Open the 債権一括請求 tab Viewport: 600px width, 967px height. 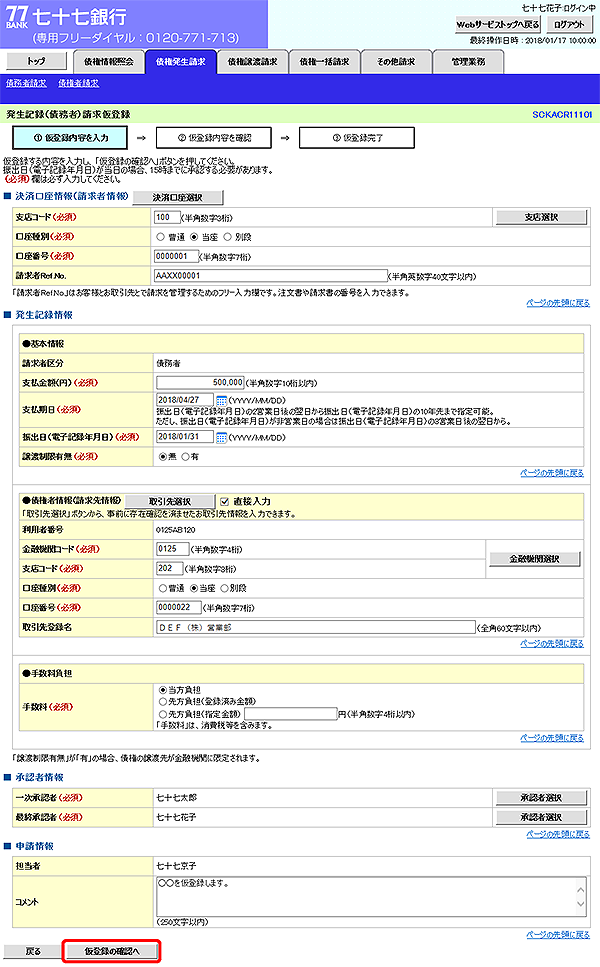(324, 62)
